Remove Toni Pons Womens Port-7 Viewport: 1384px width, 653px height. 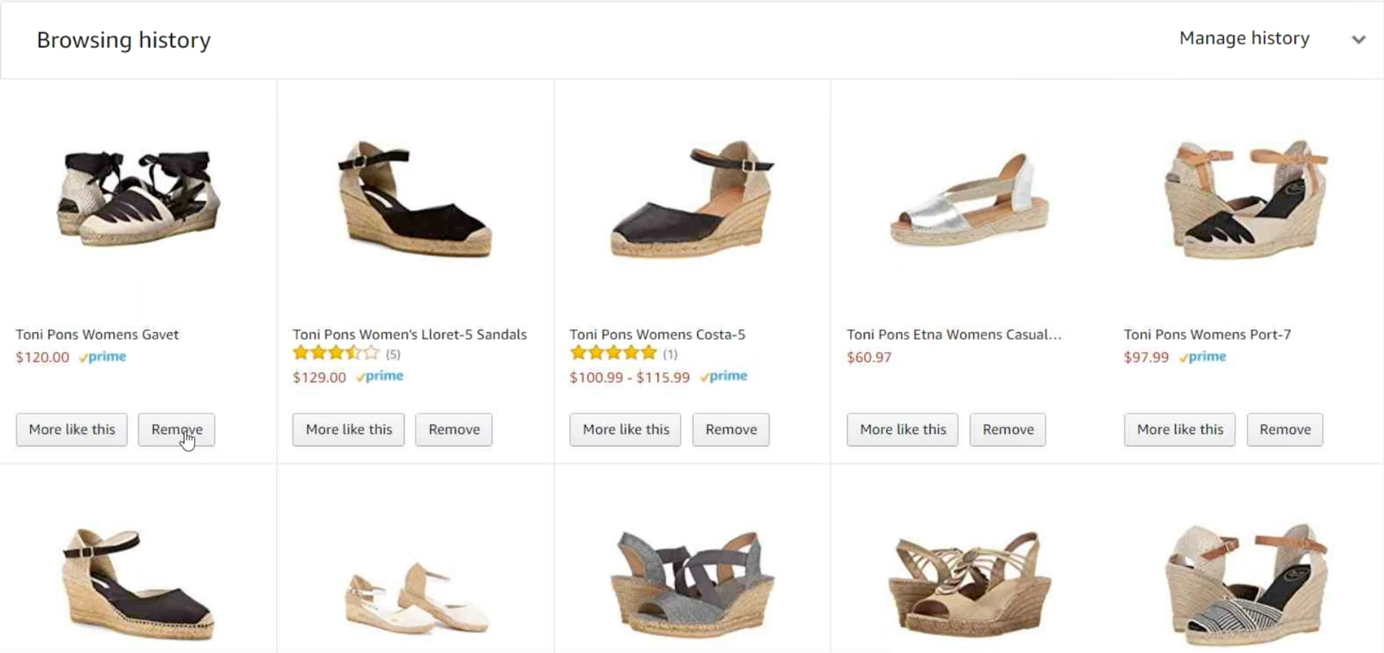tap(1285, 430)
